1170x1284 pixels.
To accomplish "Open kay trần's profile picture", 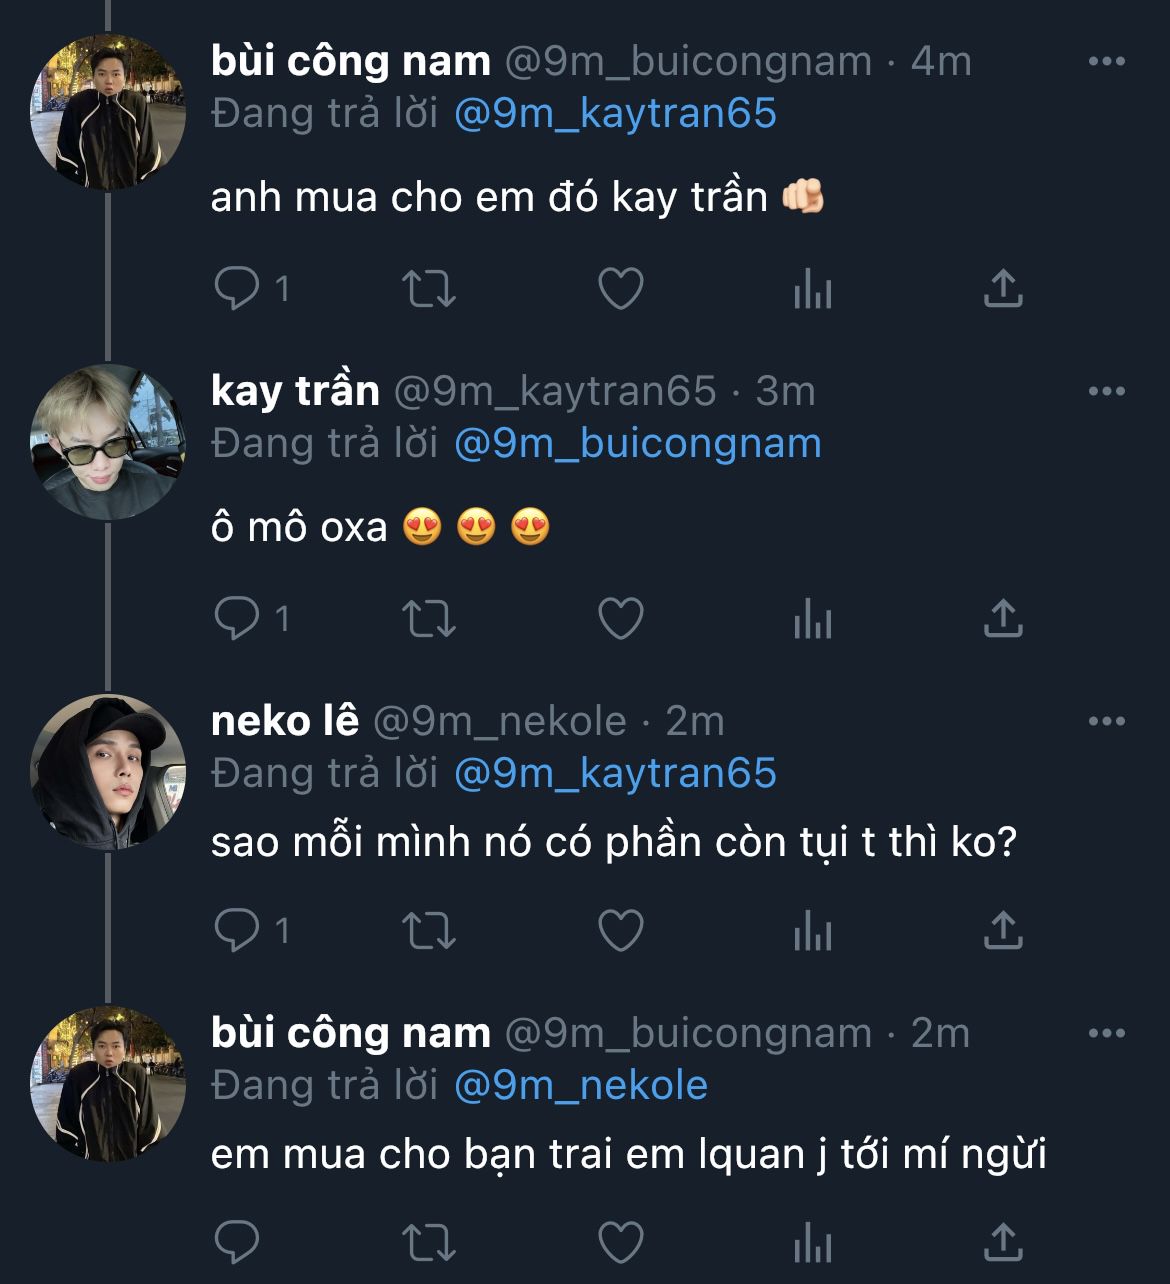I will click(108, 441).
